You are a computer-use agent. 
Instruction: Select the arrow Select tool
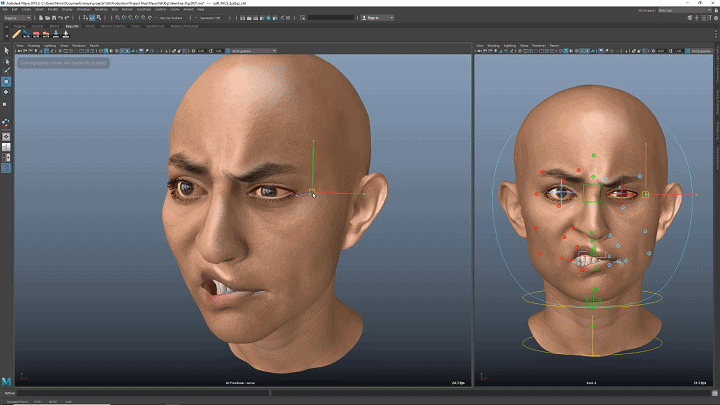click(x=6, y=49)
